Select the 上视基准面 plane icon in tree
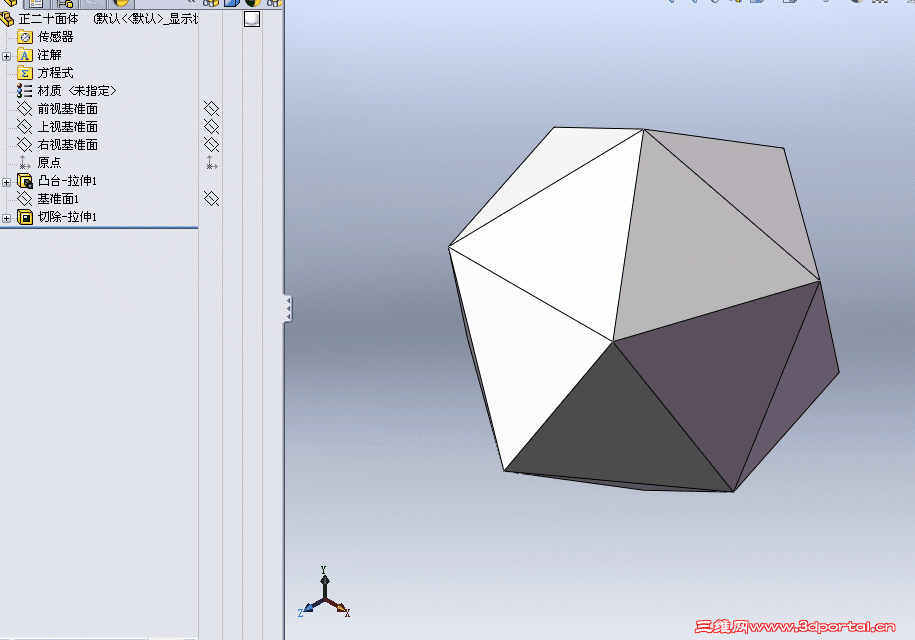Image resolution: width=915 pixels, height=640 pixels. pos(25,127)
